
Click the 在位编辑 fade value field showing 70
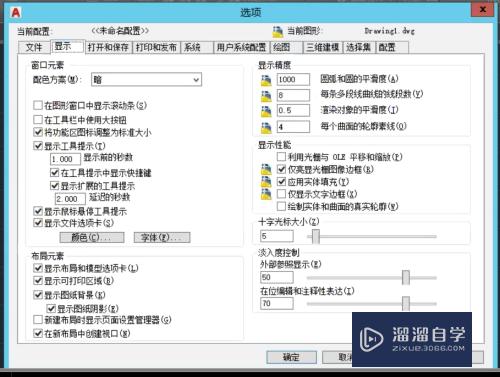(277, 303)
